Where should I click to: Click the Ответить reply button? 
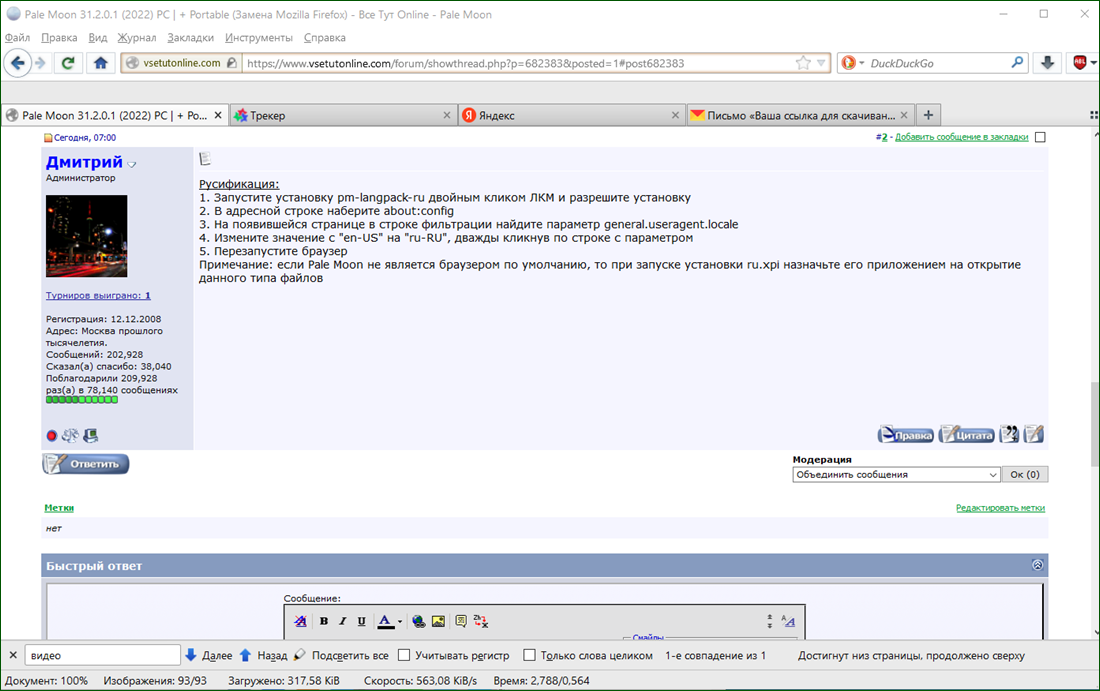coord(86,464)
